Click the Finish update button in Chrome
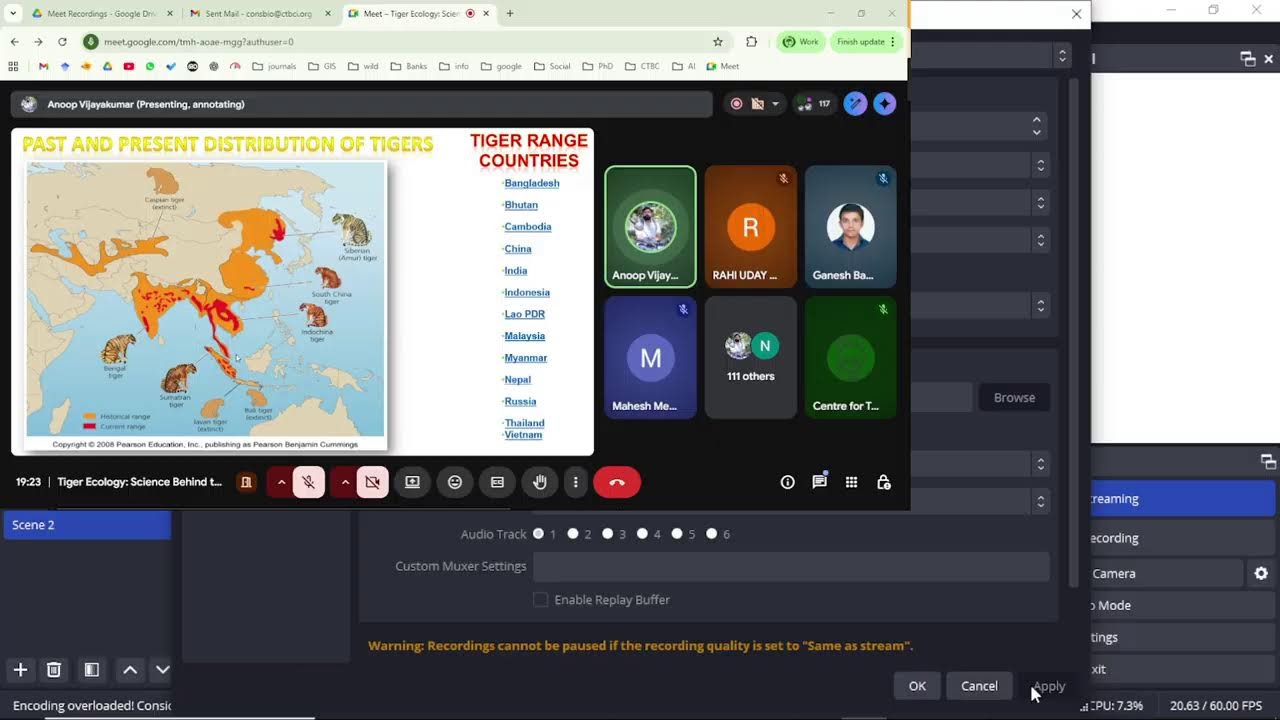The image size is (1280, 720). pyautogui.click(x=867, y=42)
